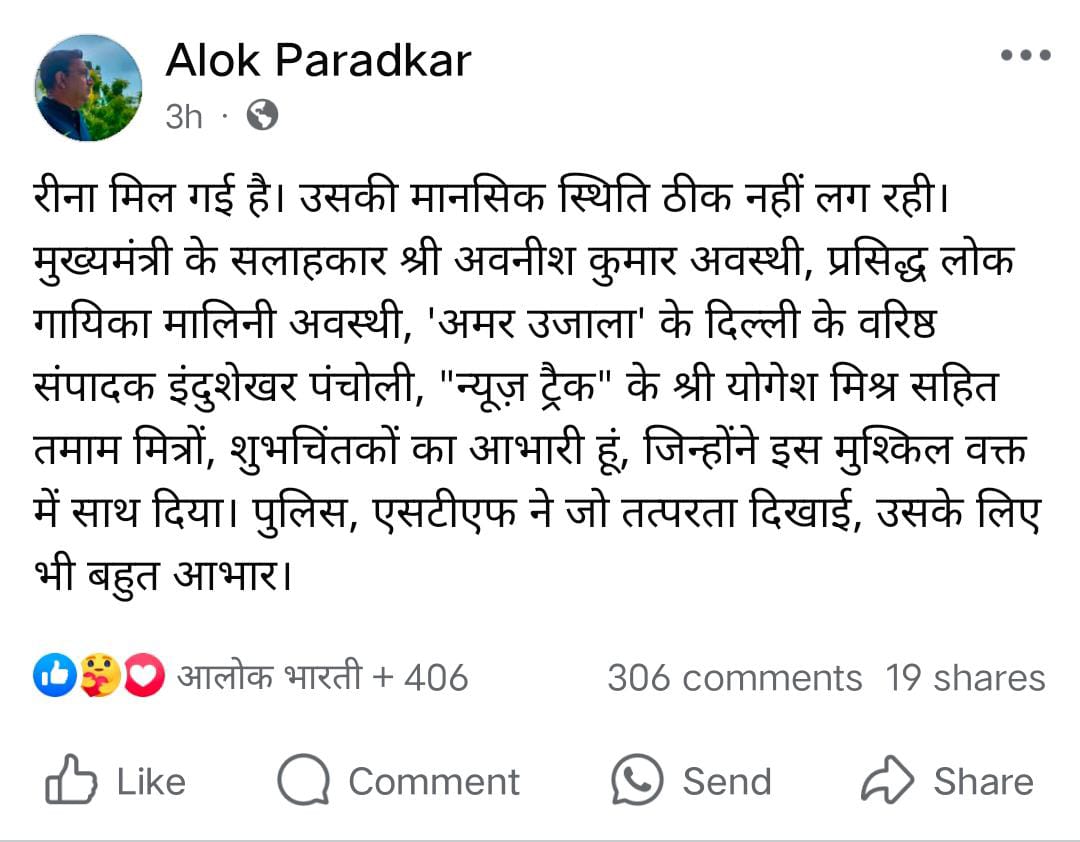Click the speech bubble Comment icon
The height and width of the screenshot is (842, 1080).
pyautogui.click(x=303, y=782)
